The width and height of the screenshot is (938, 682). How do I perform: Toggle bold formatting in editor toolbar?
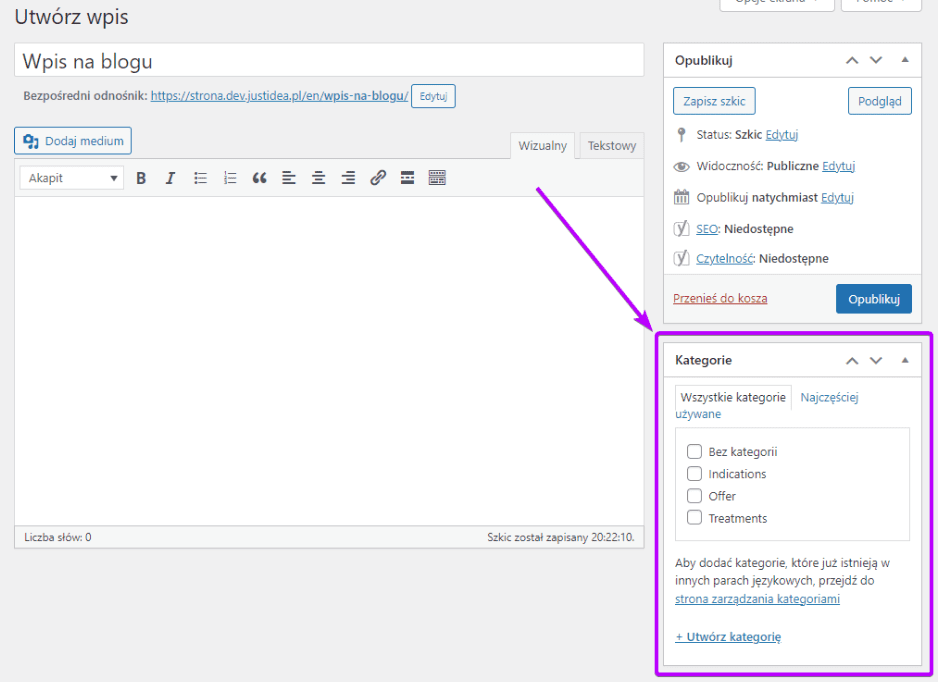(x=141, y=178)
